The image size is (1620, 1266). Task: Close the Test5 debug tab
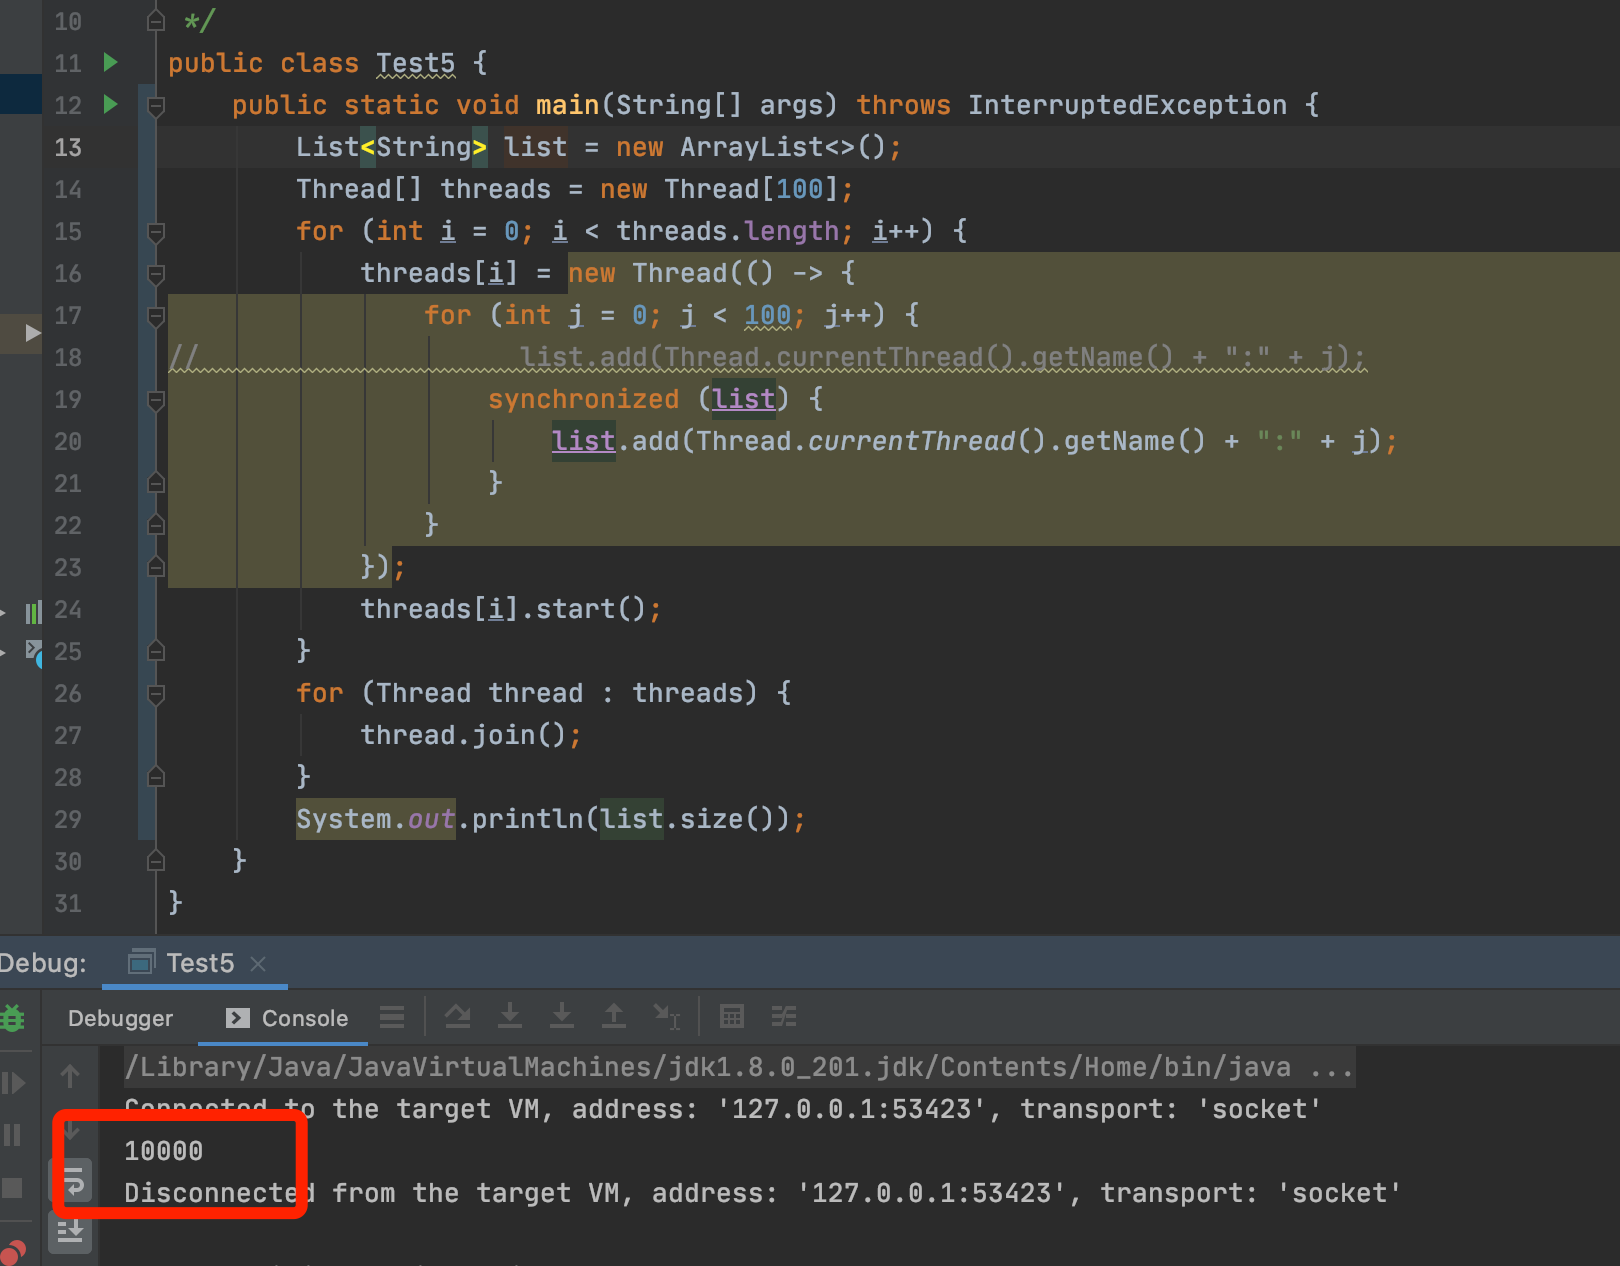(x=258, y=963)
